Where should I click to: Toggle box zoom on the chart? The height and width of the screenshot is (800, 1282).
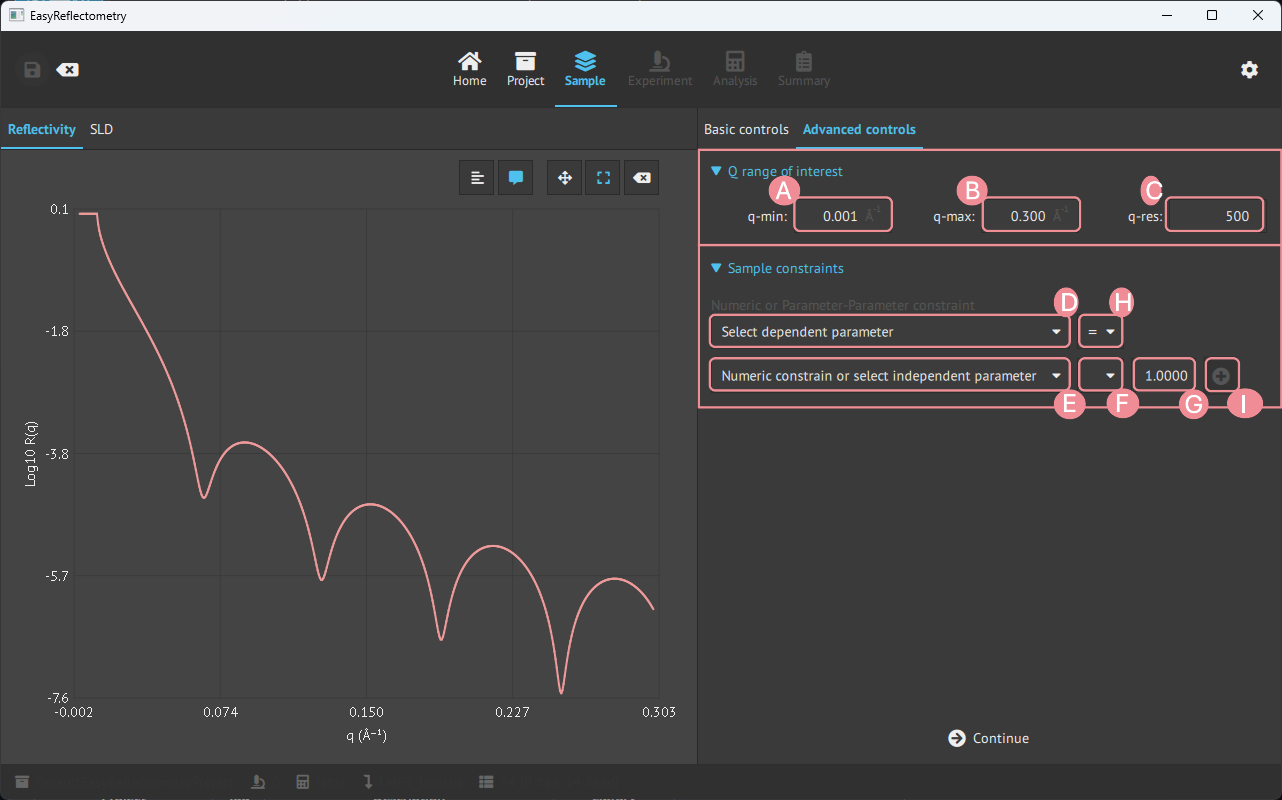point(603,178)
